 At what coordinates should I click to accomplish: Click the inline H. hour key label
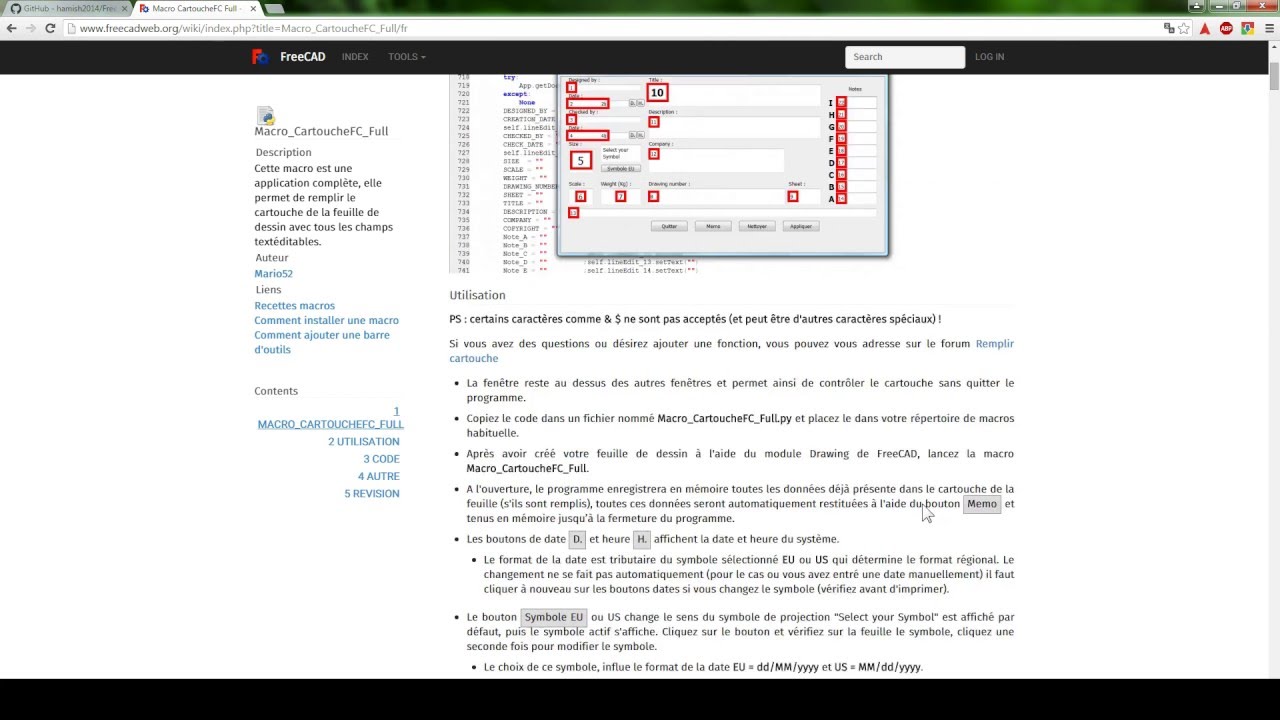coord(642,539)
